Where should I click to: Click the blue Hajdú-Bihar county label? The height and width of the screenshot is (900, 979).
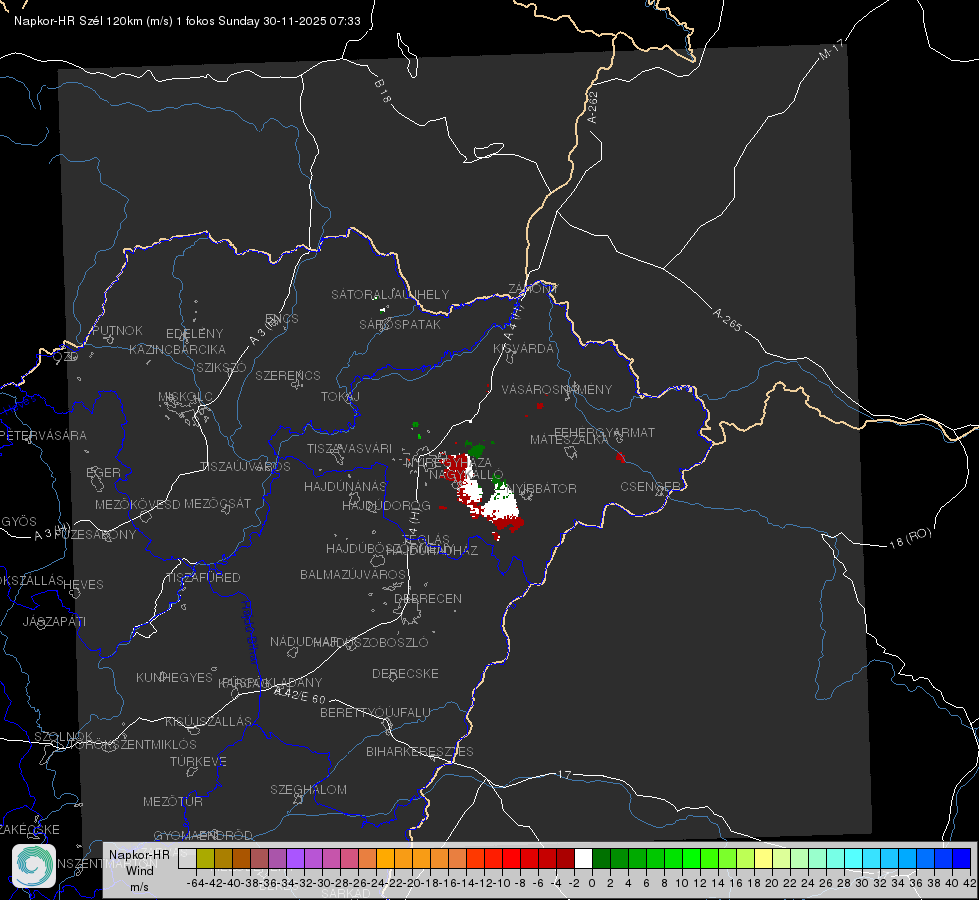click(250, 631)
